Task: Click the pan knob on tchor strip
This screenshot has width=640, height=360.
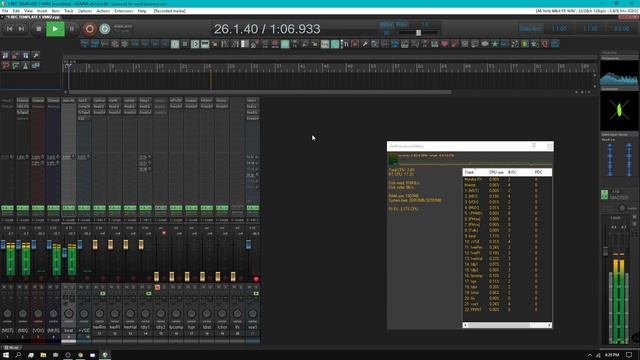Action: coord(222,313)
